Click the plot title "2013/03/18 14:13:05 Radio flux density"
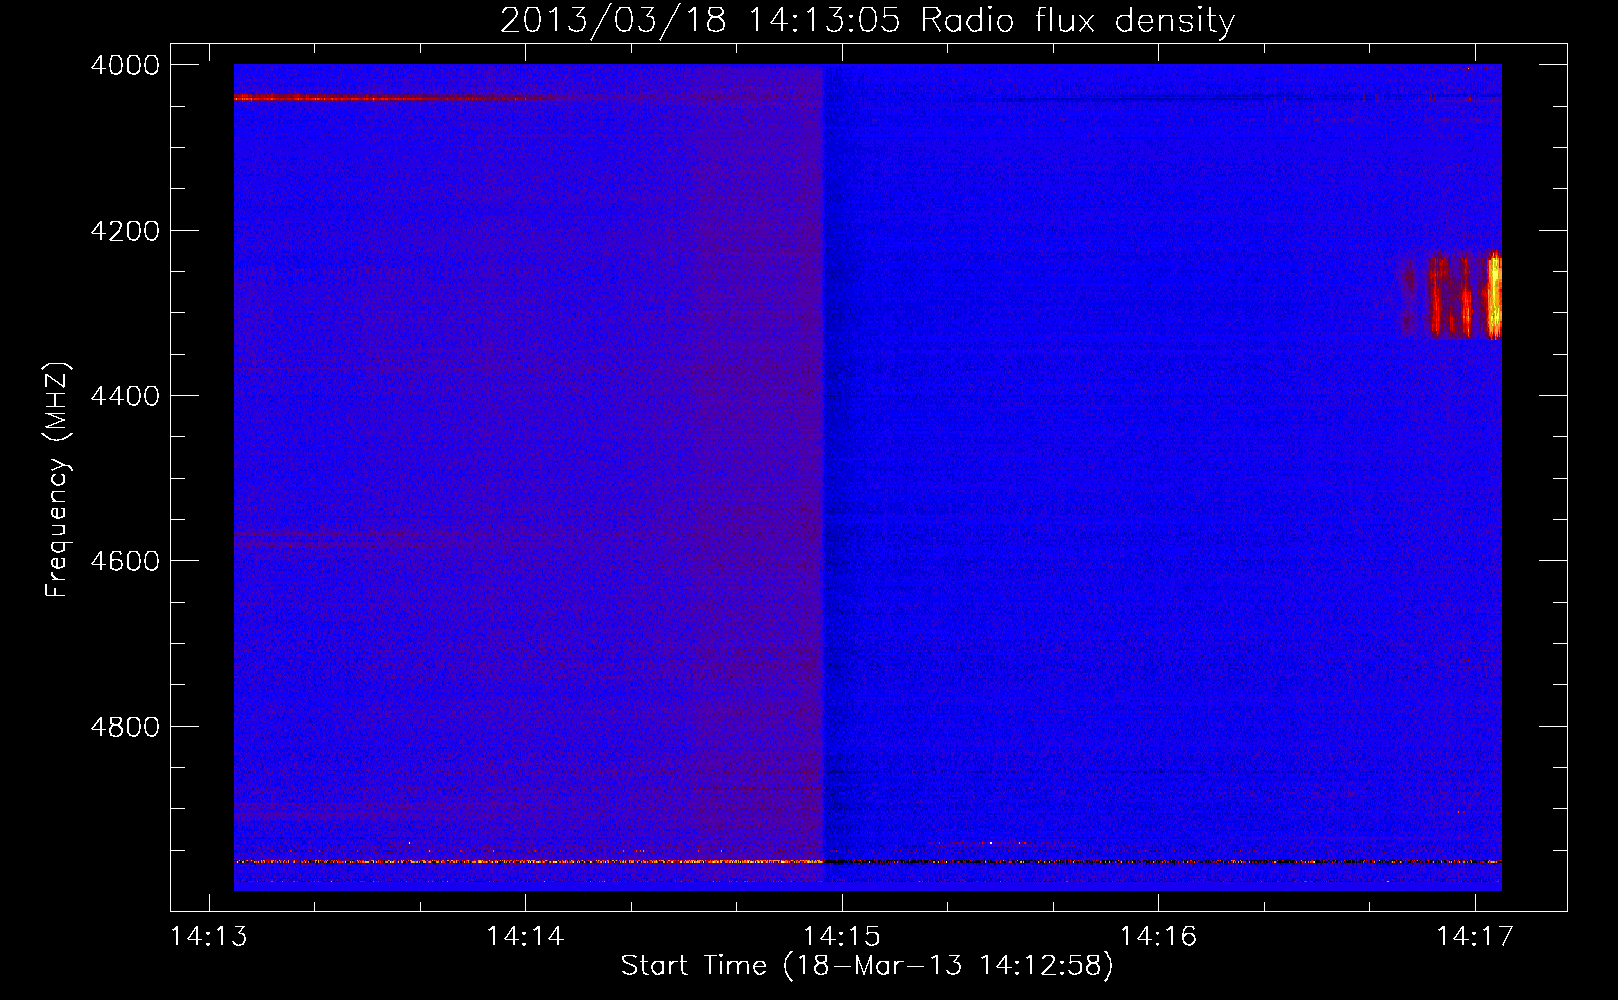1618x1000 pixels. pos(867,20)
